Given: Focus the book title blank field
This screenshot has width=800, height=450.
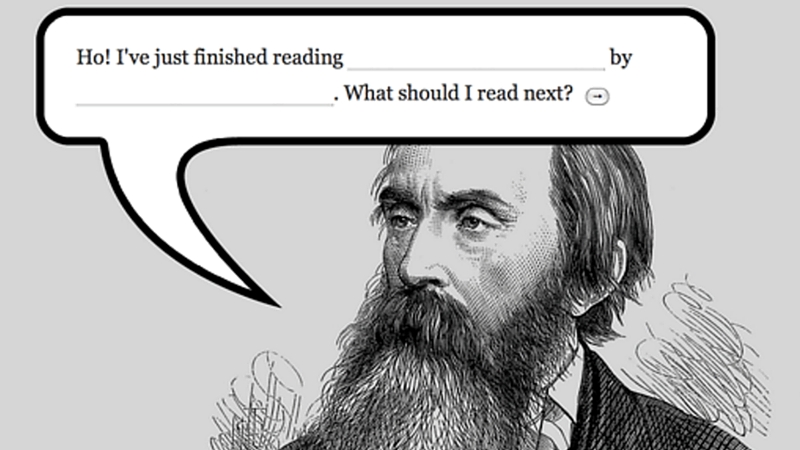Looking at the screenshot, I should (477, 59).
